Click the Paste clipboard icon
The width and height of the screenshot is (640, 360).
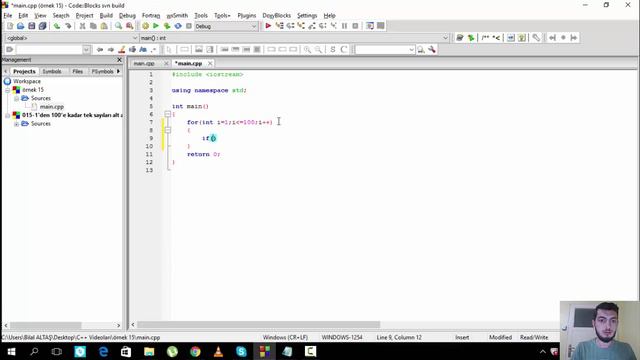pyautogui.click(x=104, y=26)
